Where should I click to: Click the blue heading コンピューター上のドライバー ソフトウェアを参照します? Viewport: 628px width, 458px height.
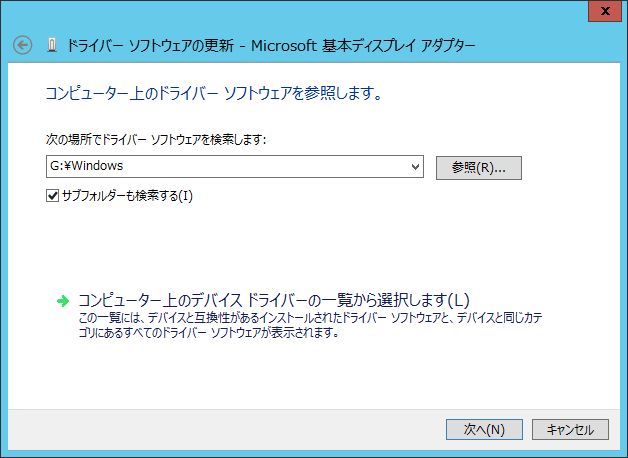click(x=214, y=93)
